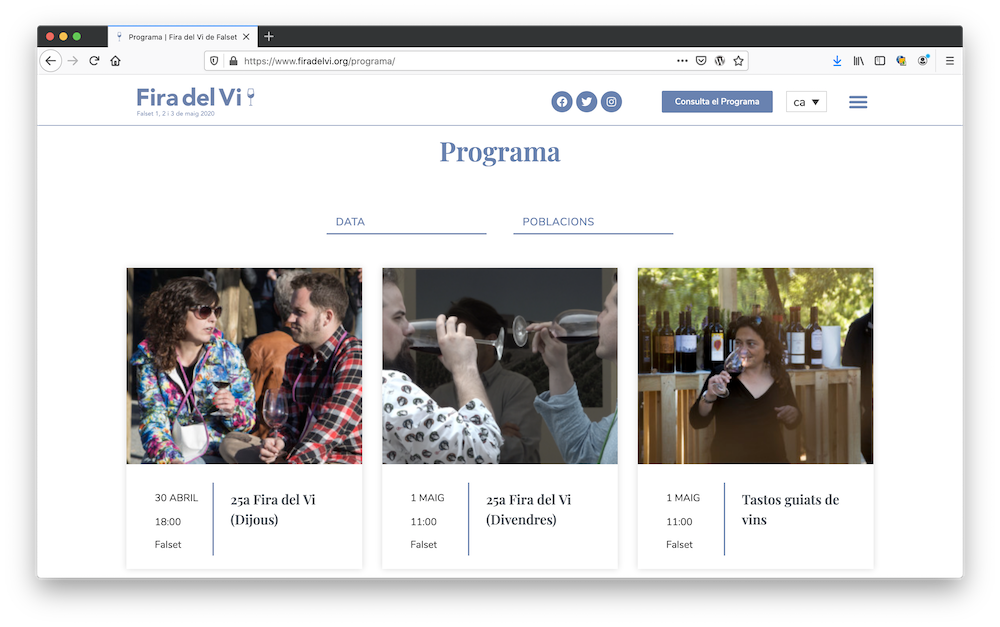Open the website hamburger menu

tap(858, 102)
